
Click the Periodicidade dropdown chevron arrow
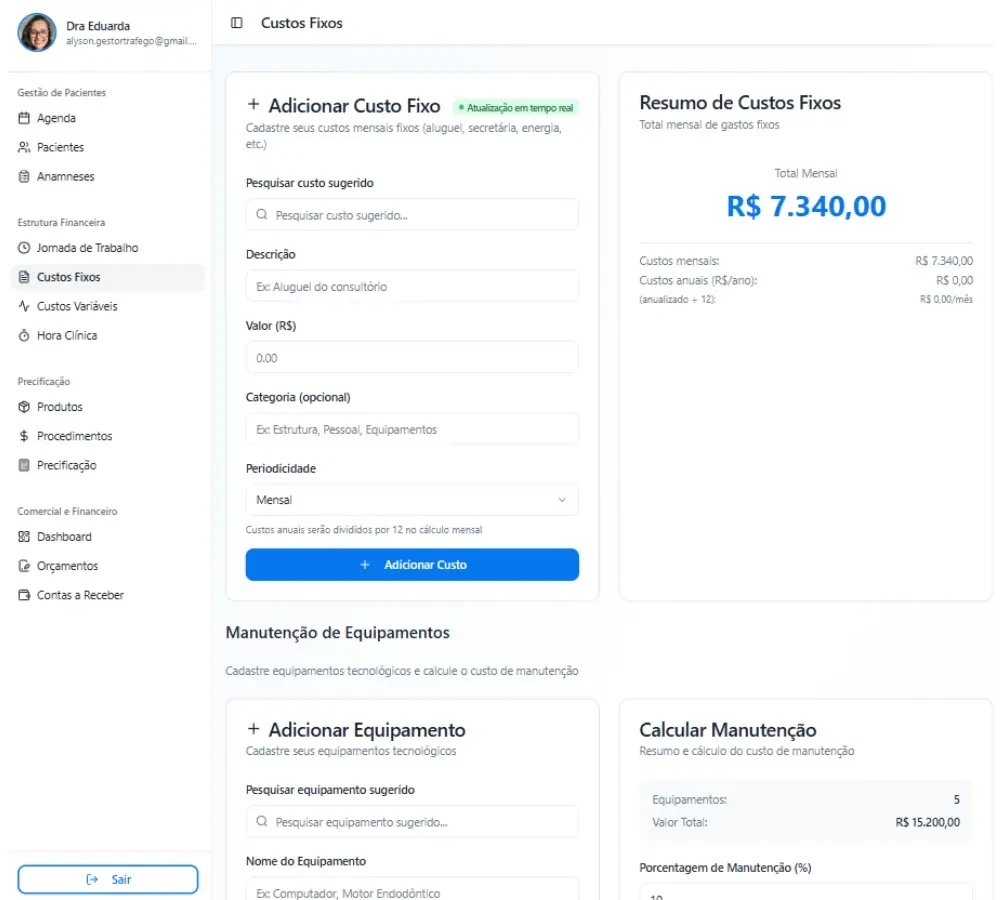562,500
